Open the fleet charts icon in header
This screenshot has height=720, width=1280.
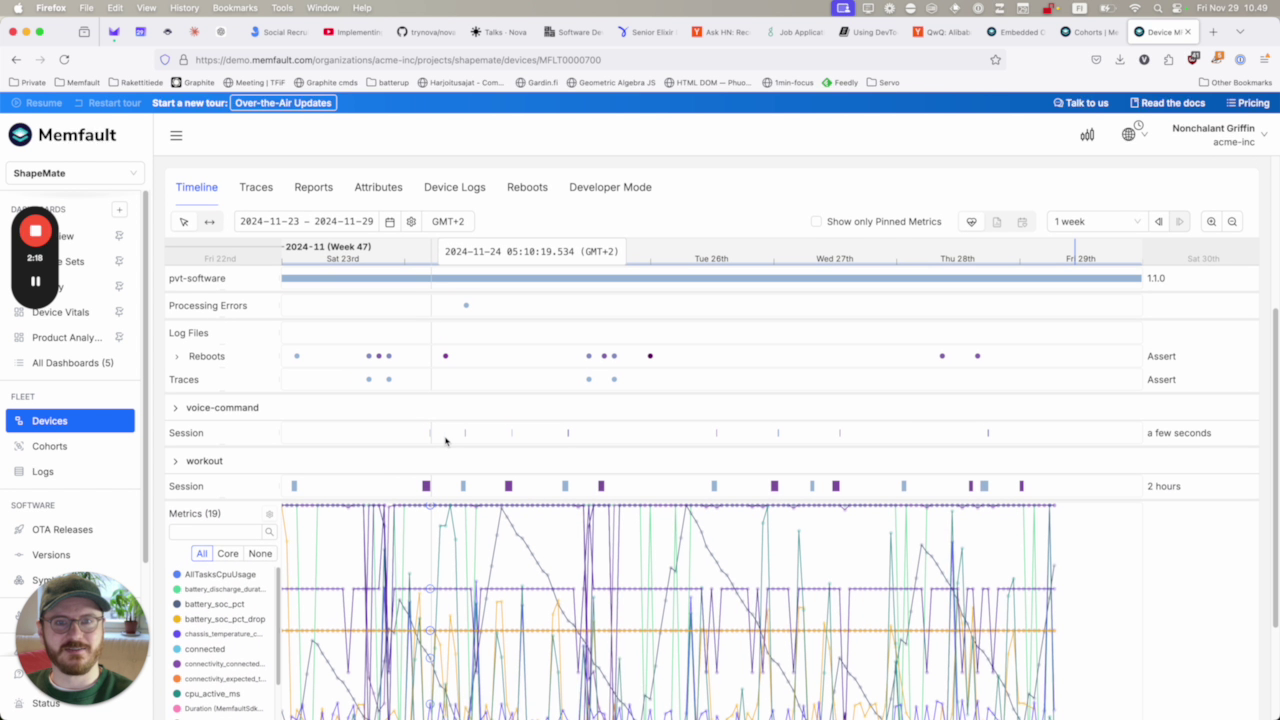[1087, 135]
